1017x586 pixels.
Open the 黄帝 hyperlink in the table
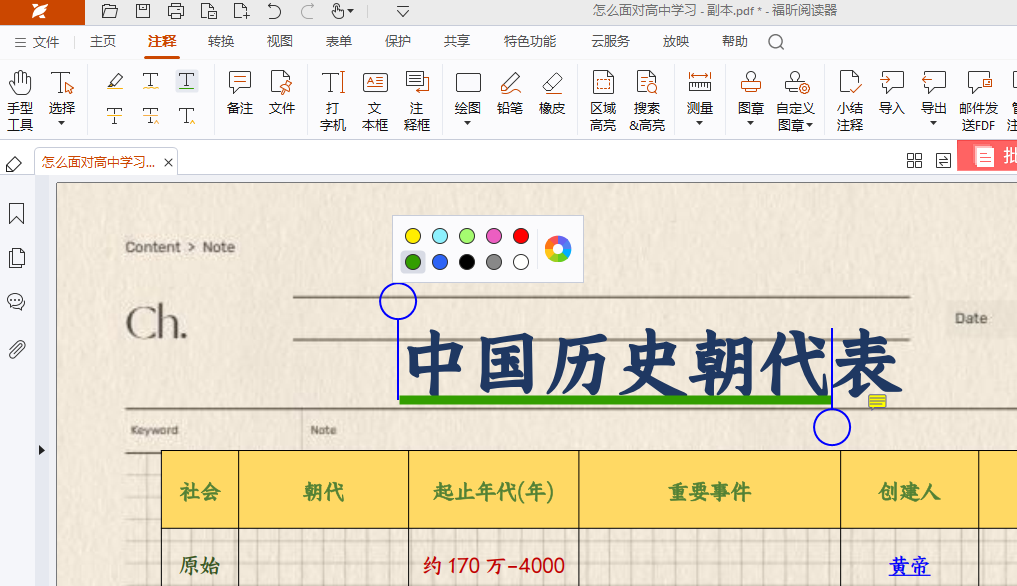pyautogui.click(x=909, y=566)
